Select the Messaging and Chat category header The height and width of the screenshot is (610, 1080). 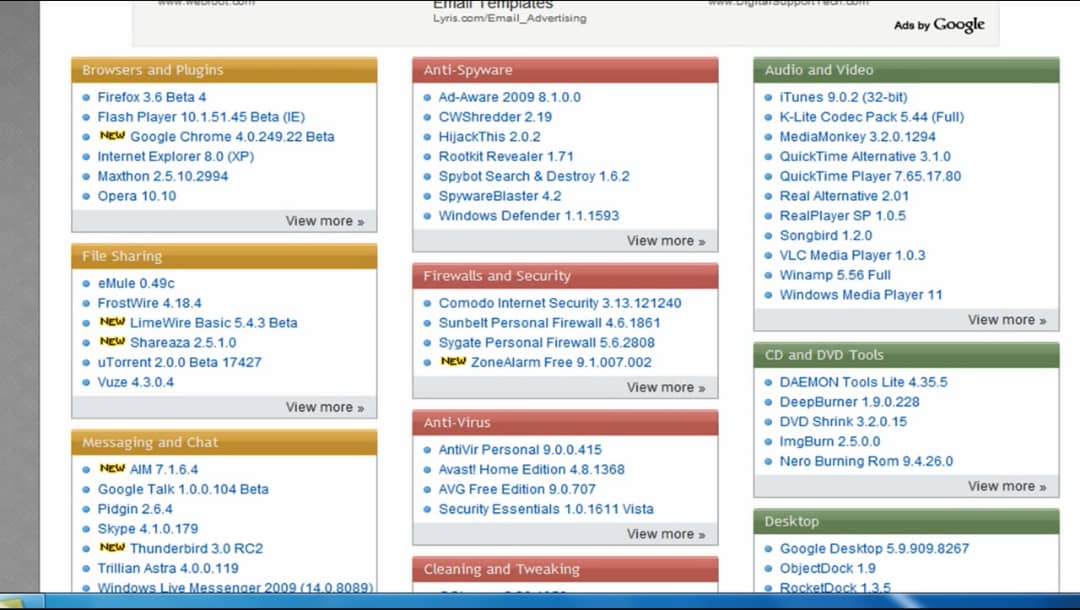tap(150, 442)
